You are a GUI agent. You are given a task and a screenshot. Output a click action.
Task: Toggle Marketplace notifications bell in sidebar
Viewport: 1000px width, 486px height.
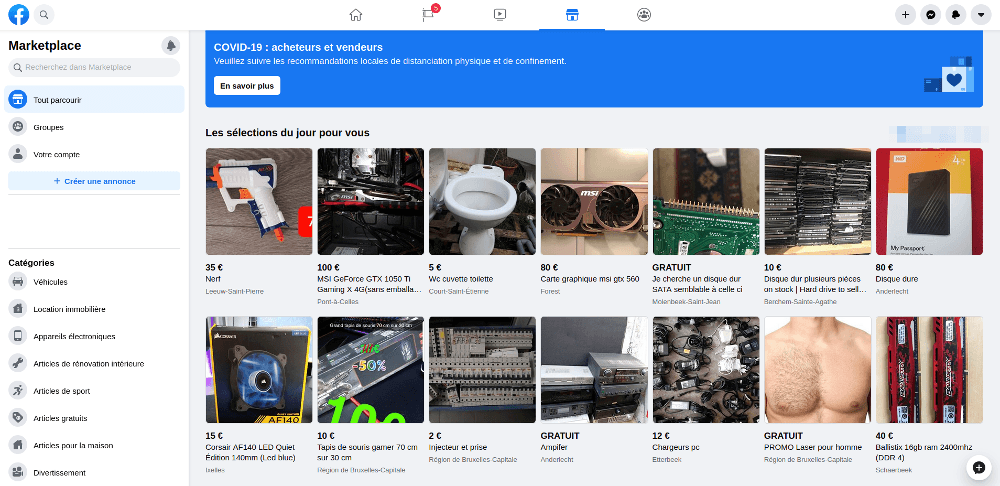pyautogui.click(x=170, y=46)
